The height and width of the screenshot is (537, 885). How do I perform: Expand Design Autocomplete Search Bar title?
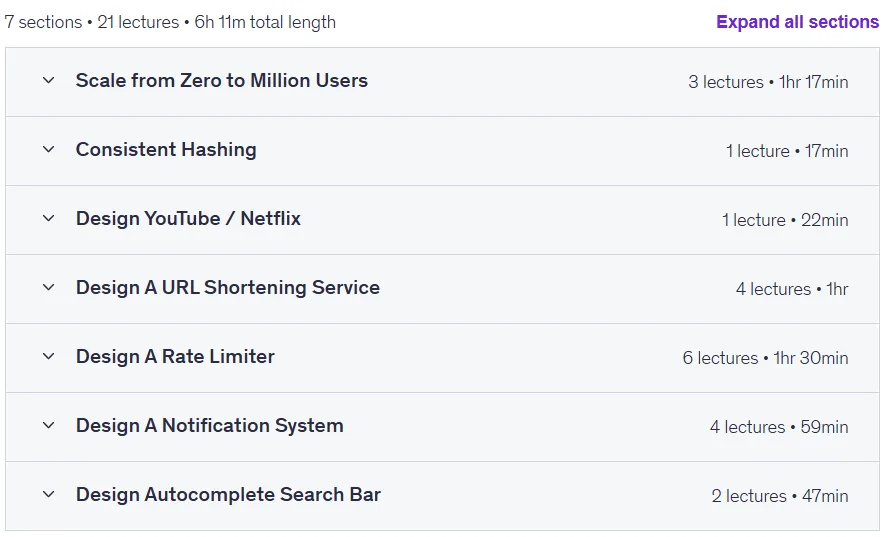[x=228, y=495]
